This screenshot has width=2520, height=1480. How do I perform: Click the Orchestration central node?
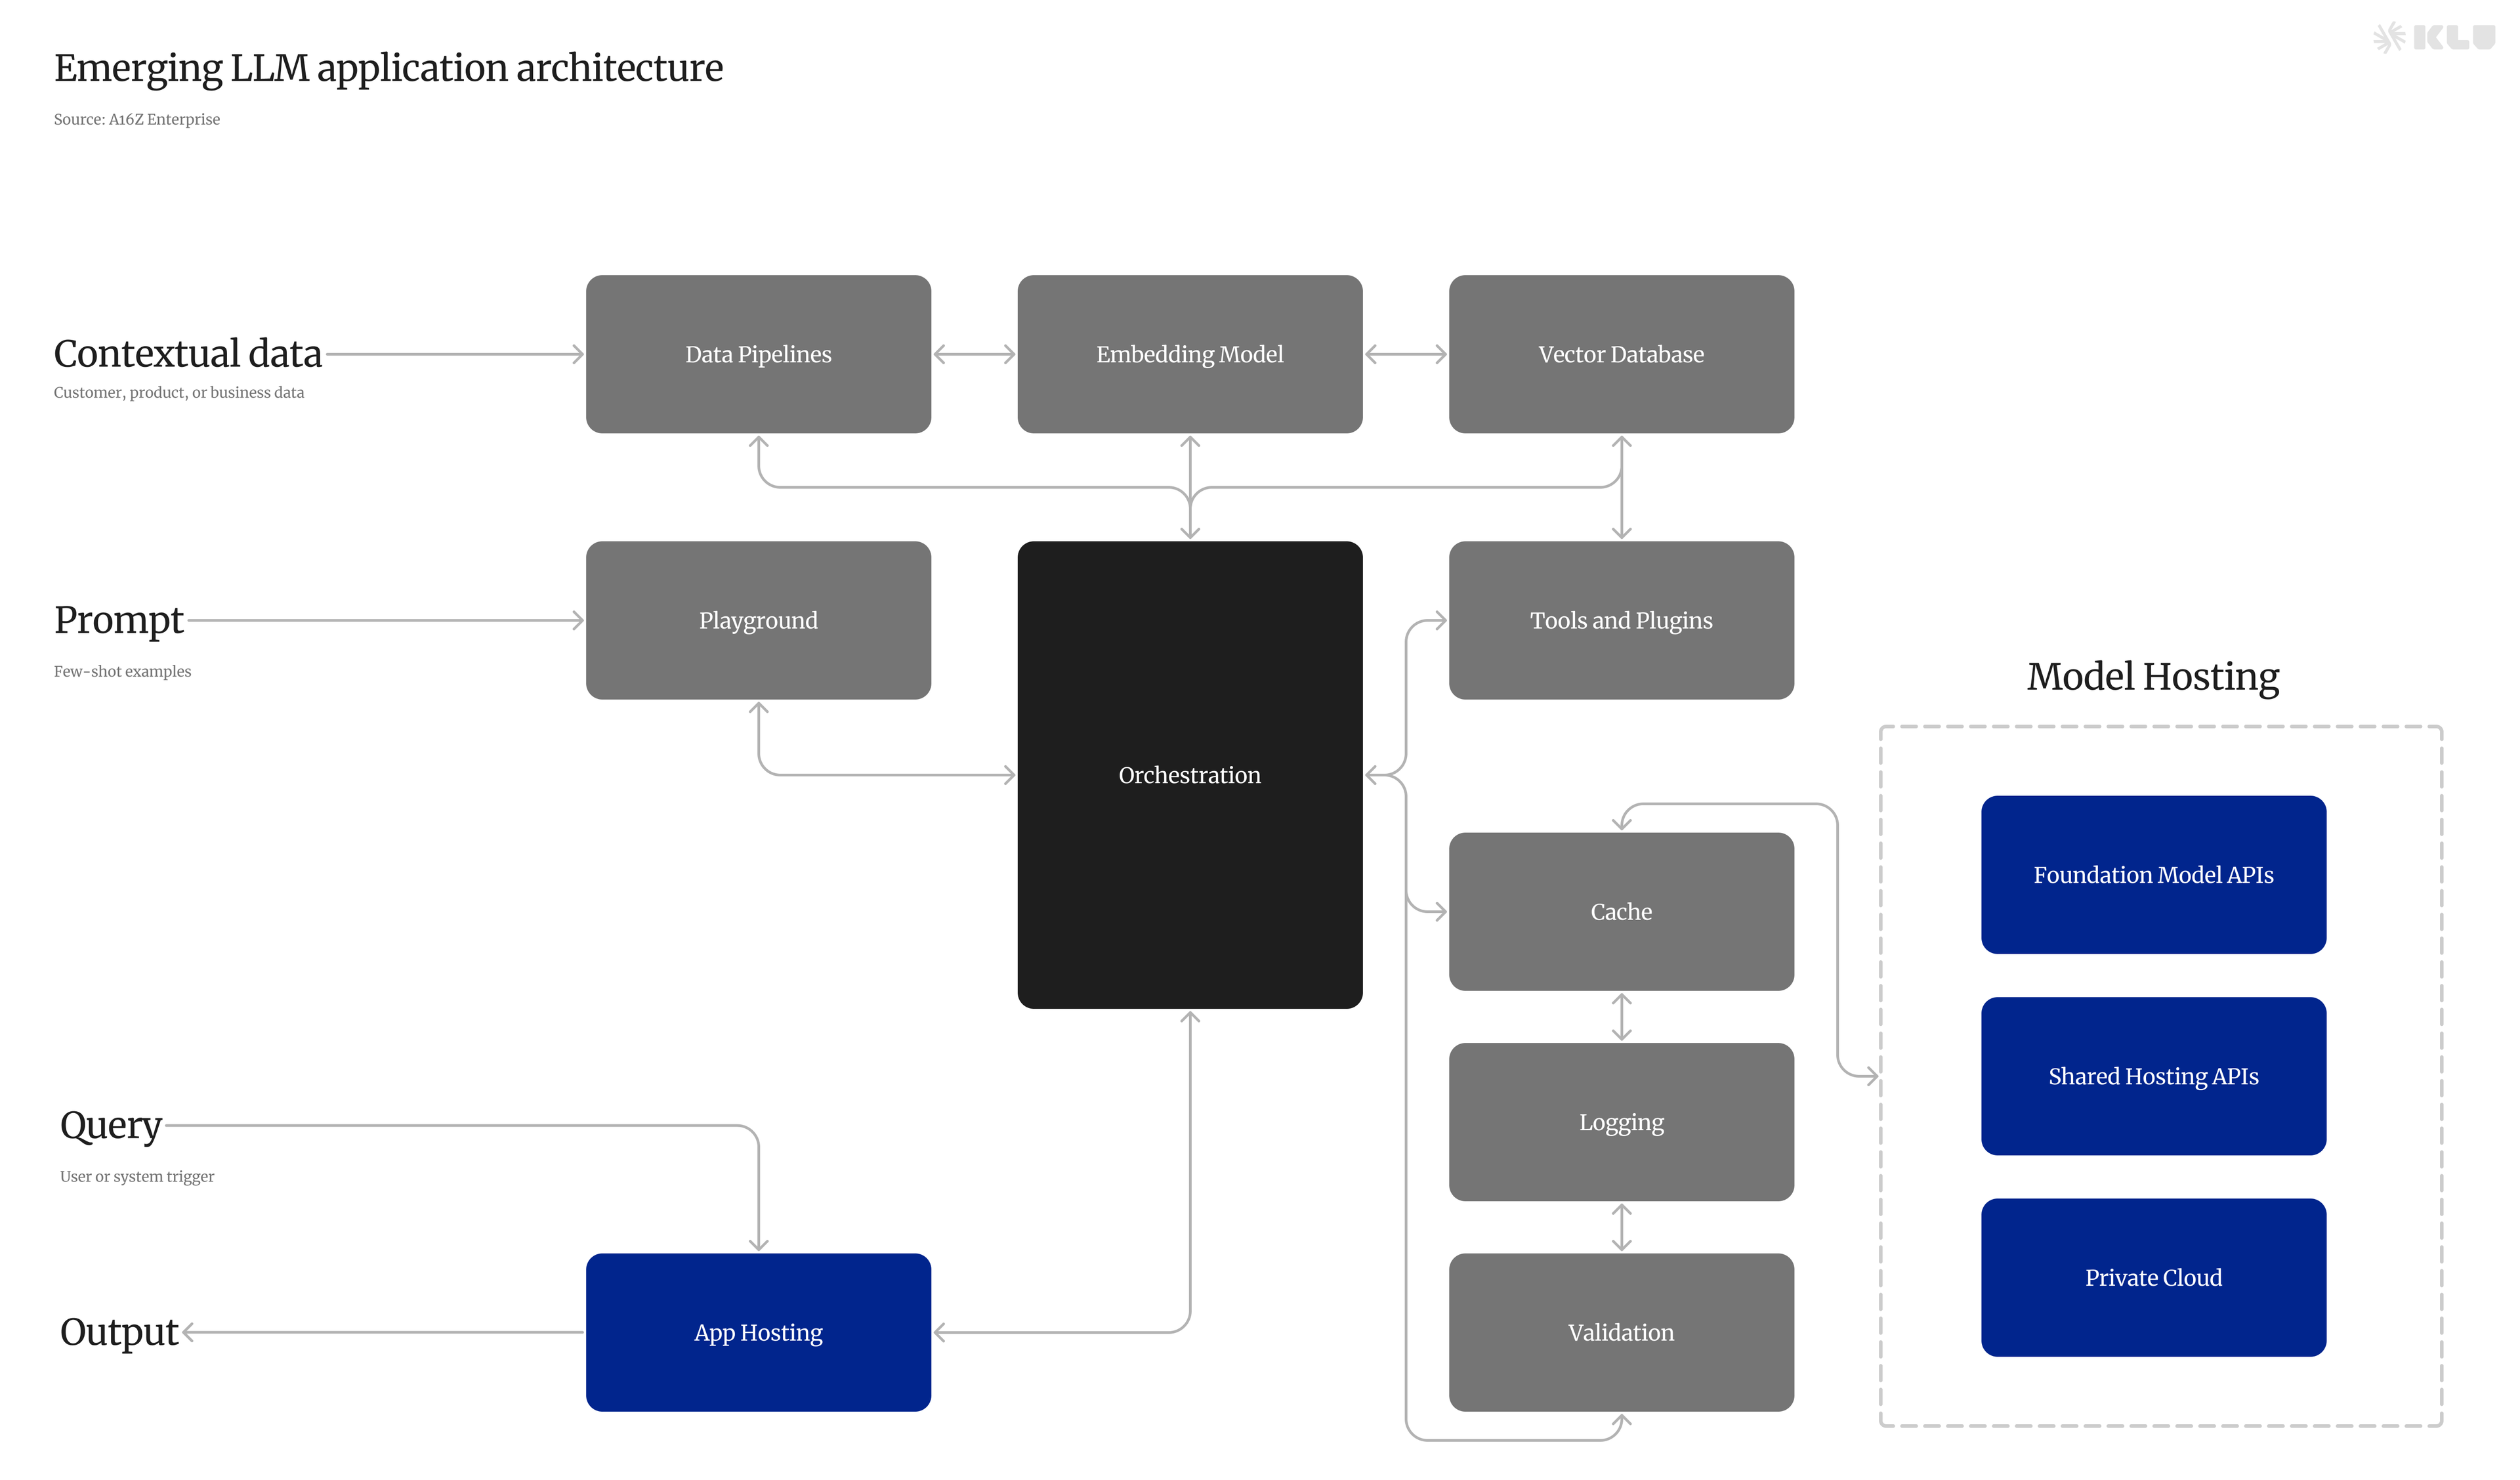[x=1190, y=775]
